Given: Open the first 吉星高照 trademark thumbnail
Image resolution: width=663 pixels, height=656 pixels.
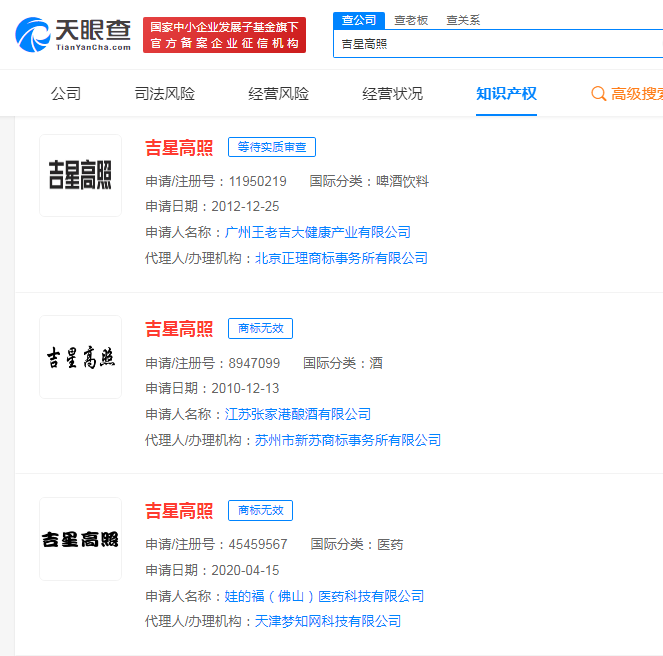Looking at the screenshot, I should (x=80, y=175).
